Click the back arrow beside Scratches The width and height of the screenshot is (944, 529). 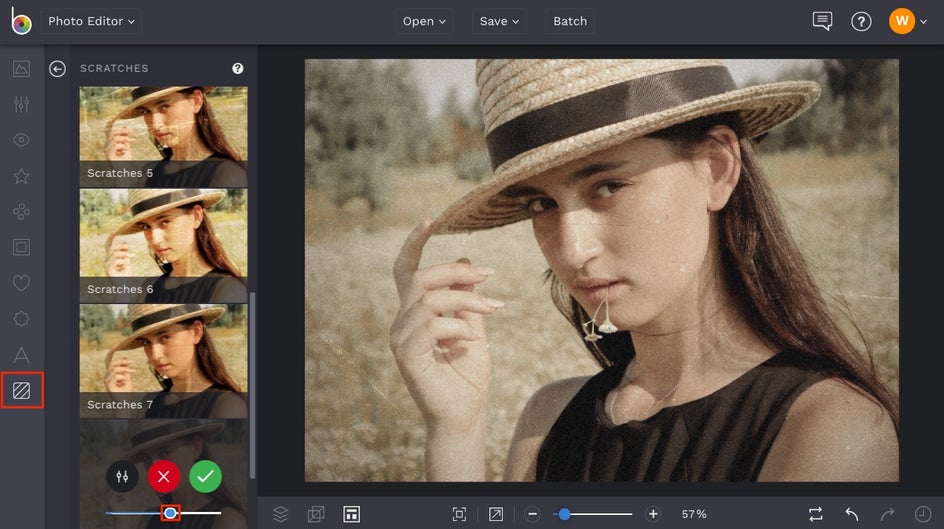click(58, 69)
